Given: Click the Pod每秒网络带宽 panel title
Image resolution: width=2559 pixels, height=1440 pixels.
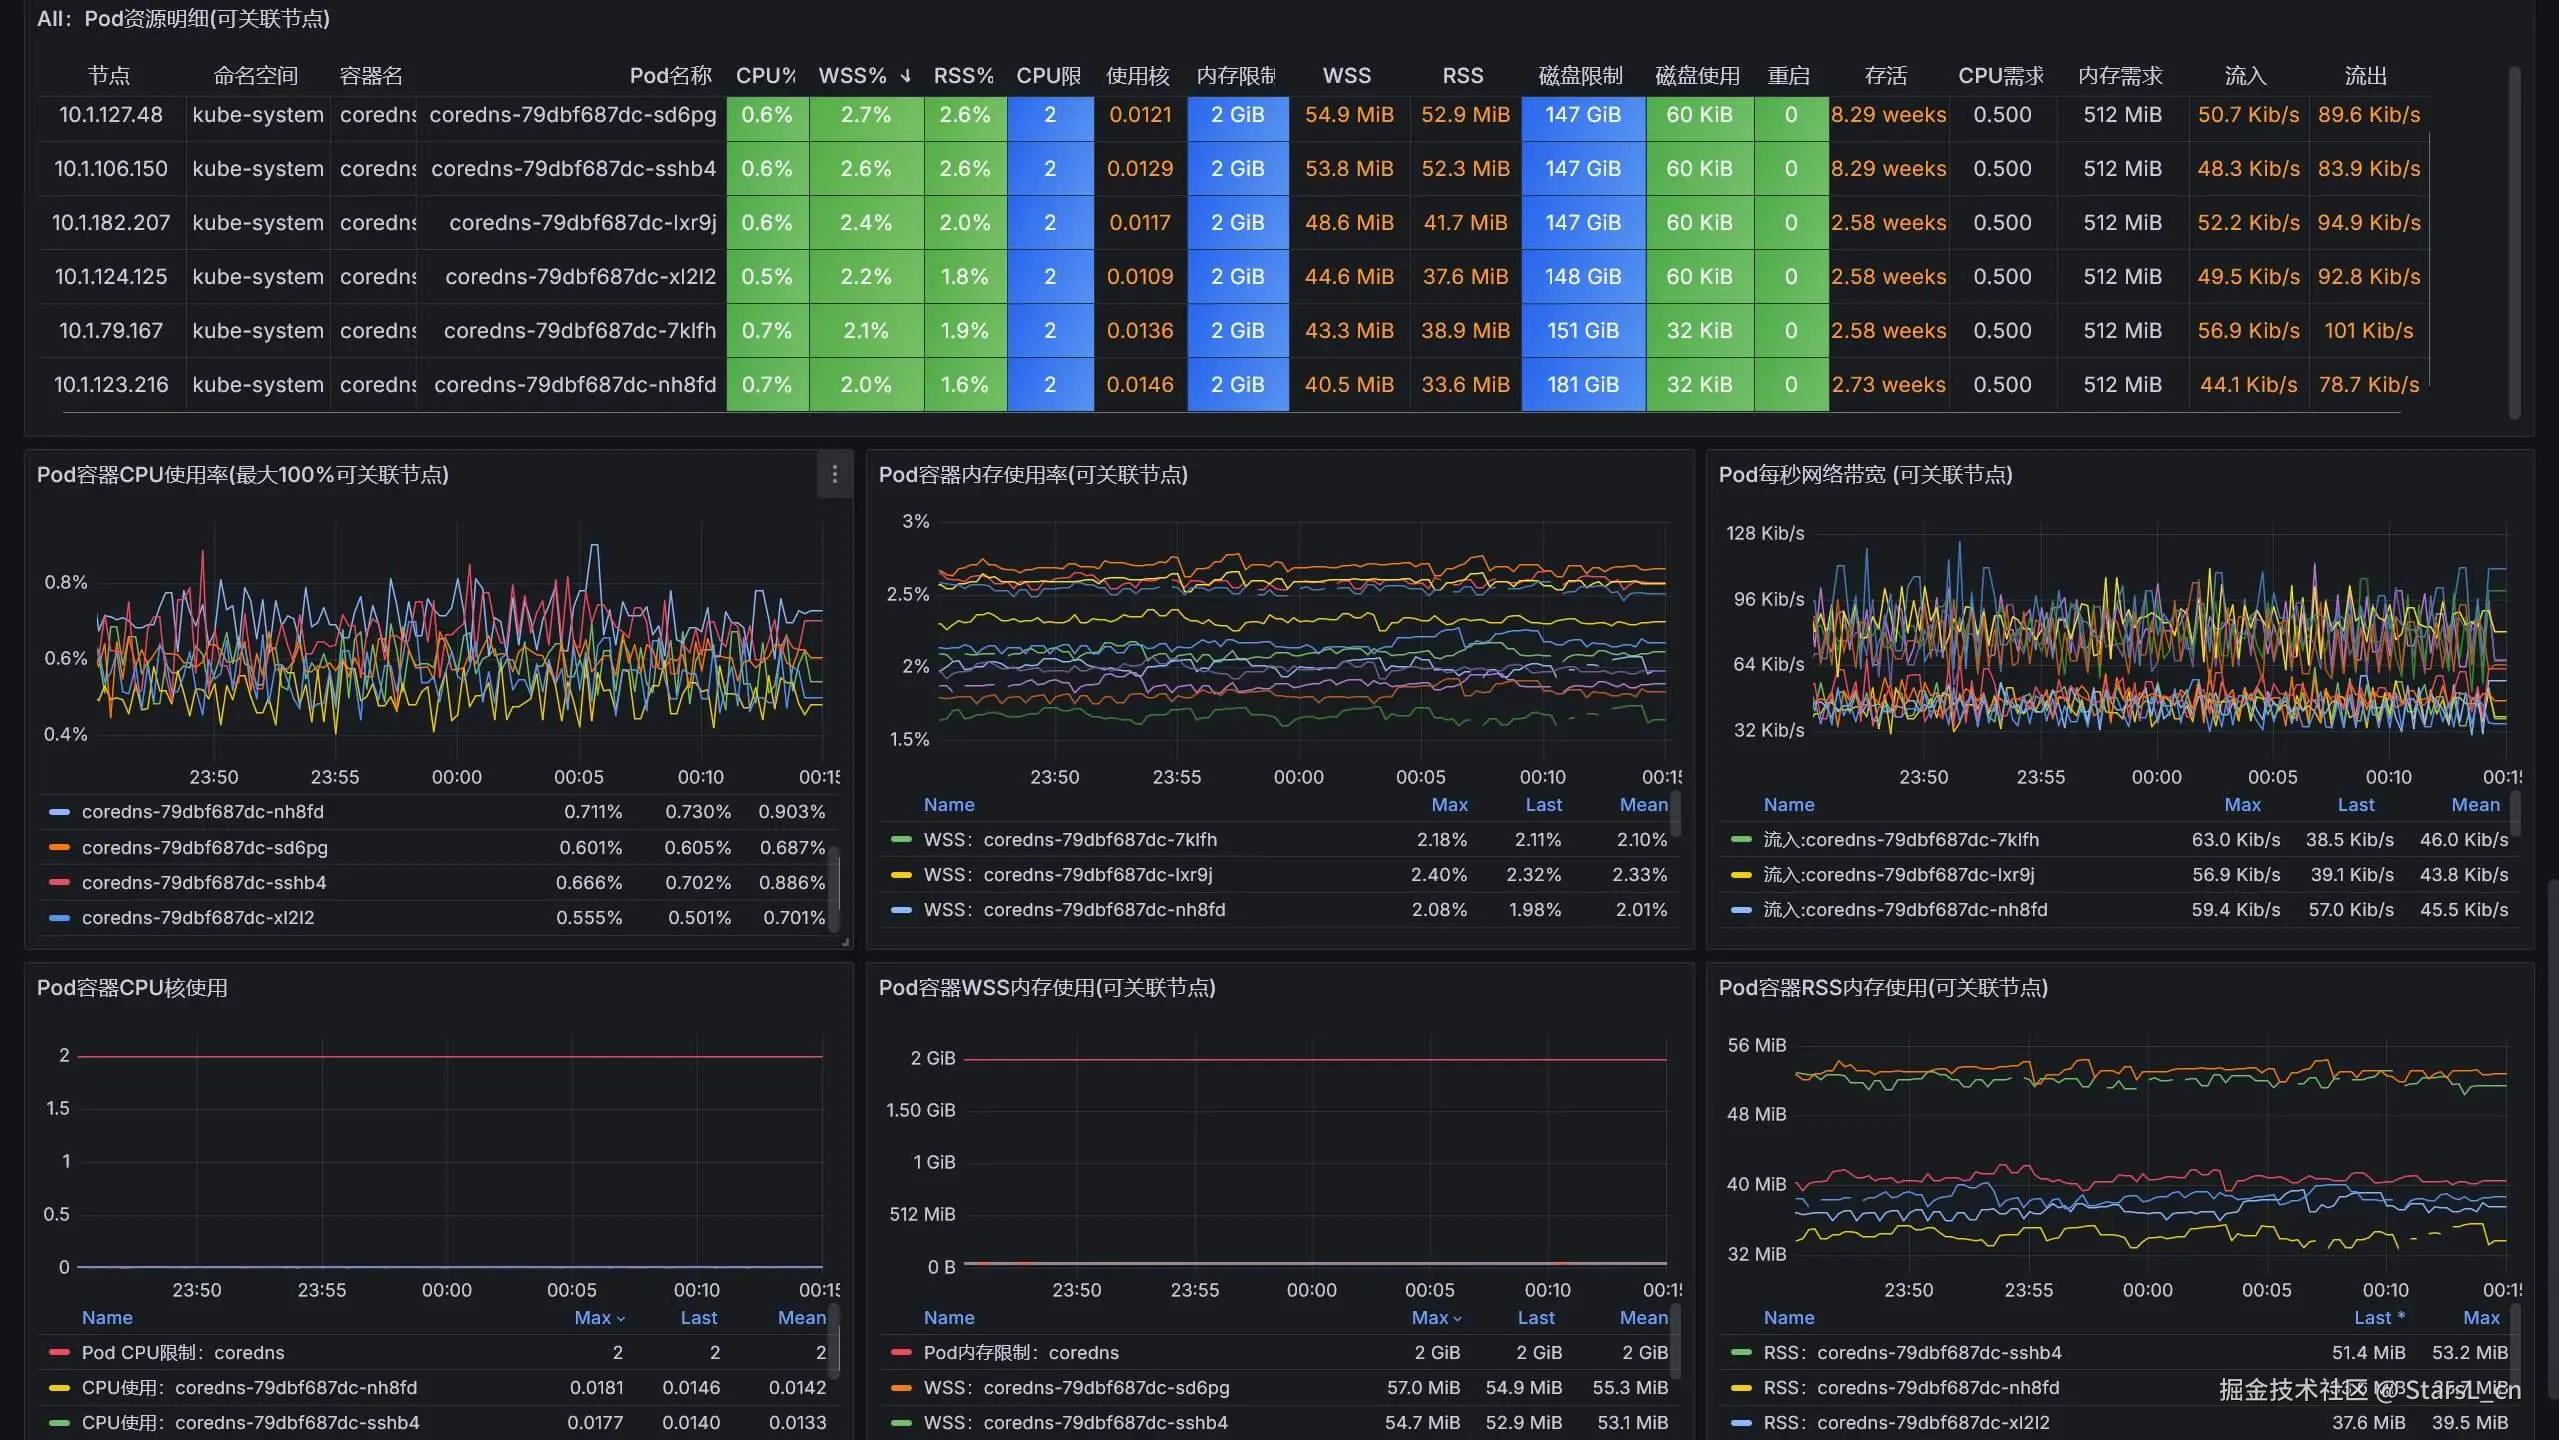Looking at the screenshot, I should [1865, 475].
